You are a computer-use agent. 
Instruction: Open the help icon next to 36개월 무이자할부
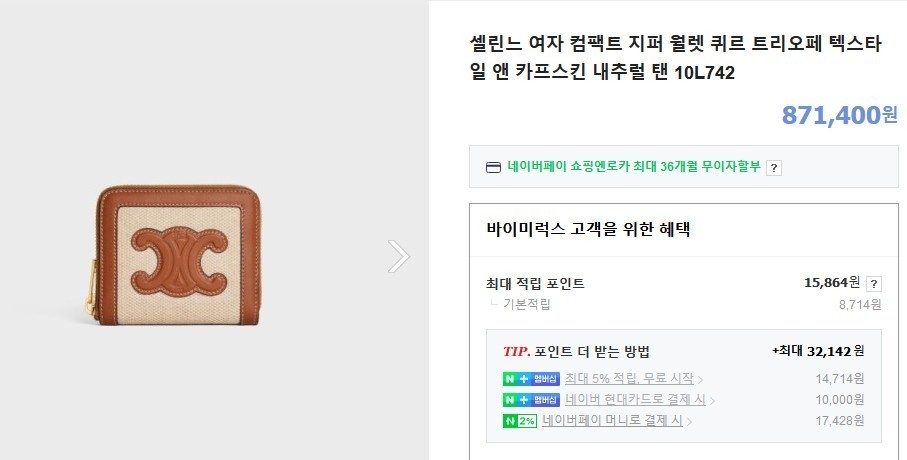(773, 168)
